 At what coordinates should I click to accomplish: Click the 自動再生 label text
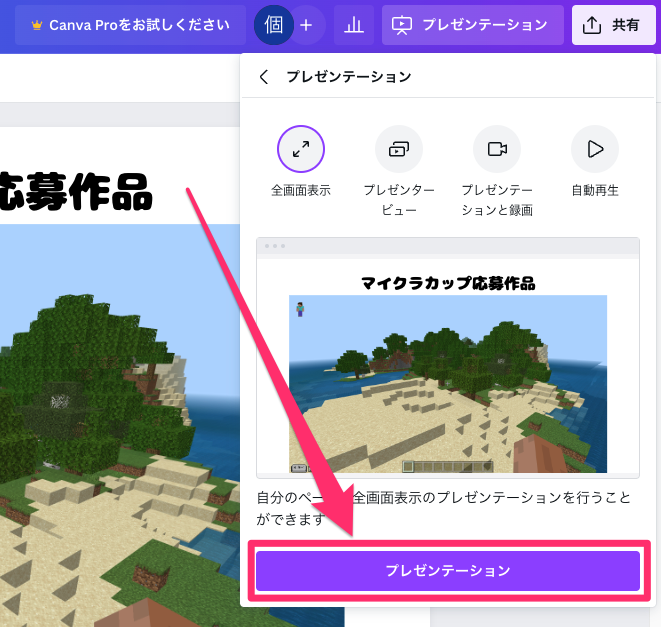click(595, 190)
